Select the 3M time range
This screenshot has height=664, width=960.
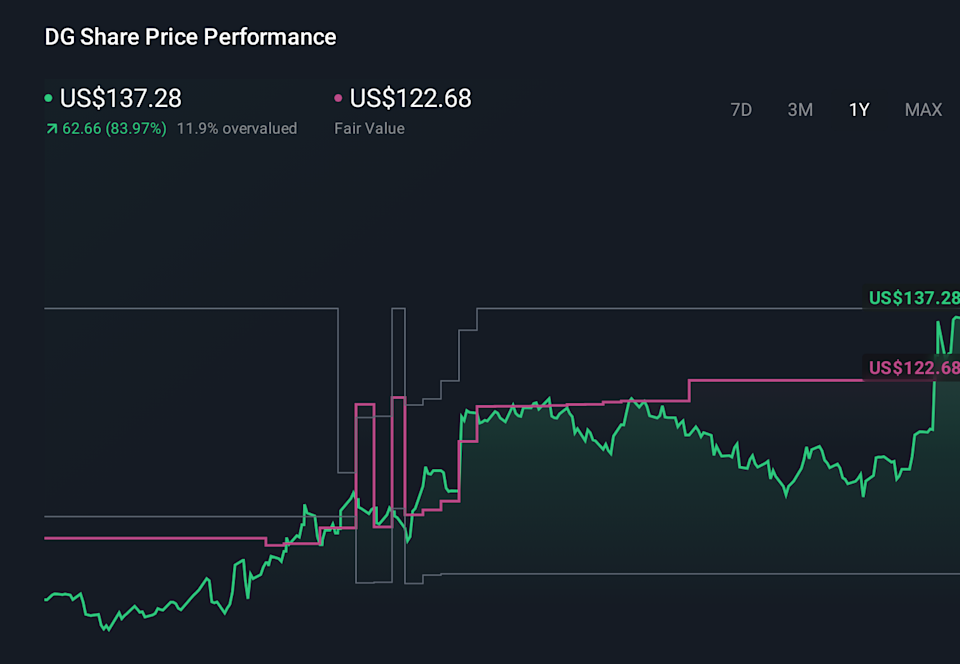pyautogui.click(x=800, y=110)
